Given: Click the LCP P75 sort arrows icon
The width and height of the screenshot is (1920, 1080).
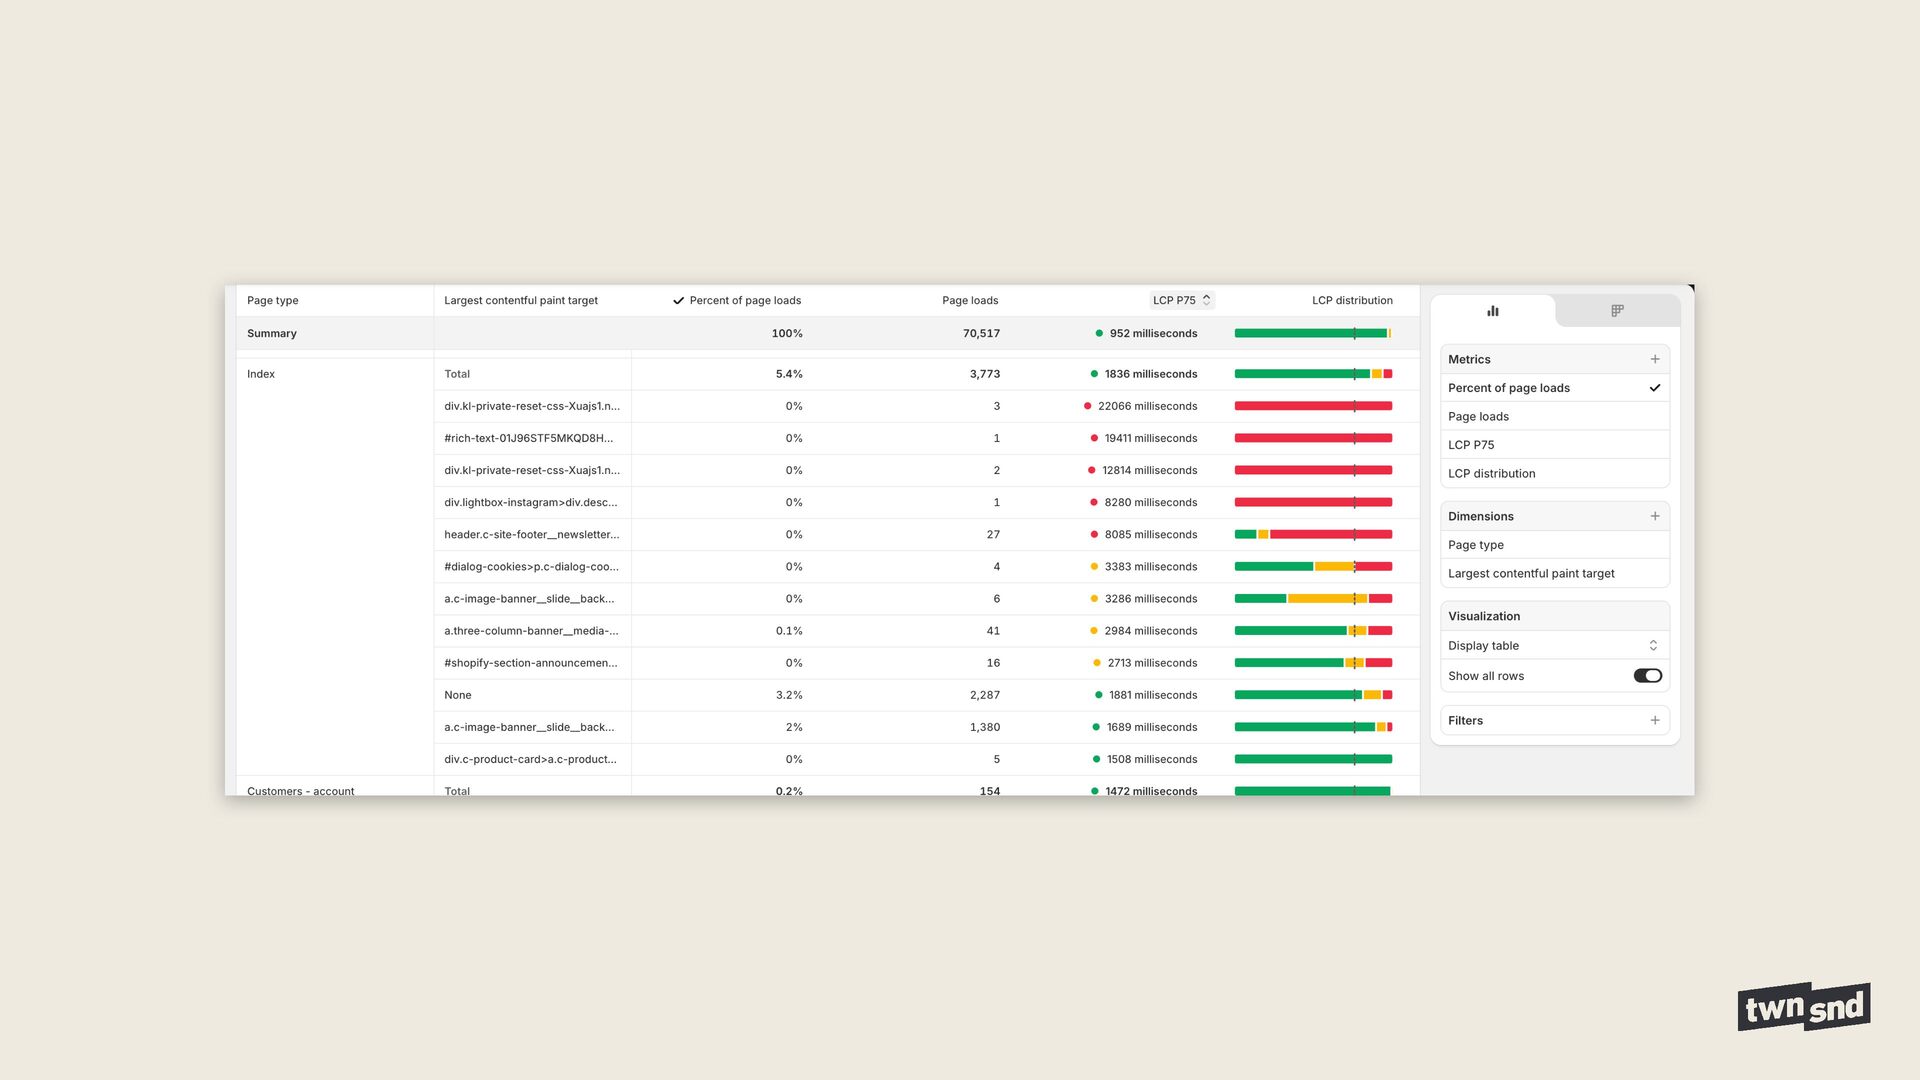Looking at the screenshot, I should (1207, 300).
